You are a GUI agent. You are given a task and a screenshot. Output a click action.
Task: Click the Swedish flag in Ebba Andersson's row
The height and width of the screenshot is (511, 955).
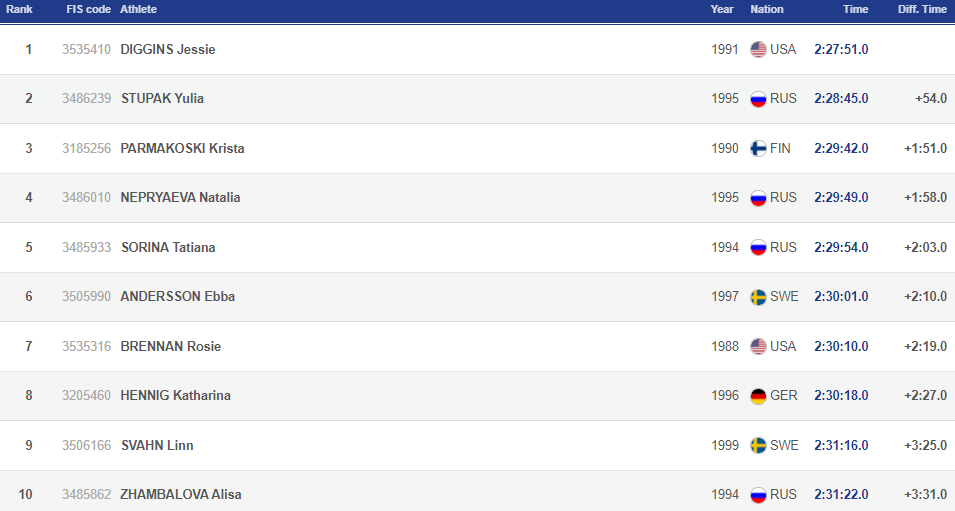point(758,297)
